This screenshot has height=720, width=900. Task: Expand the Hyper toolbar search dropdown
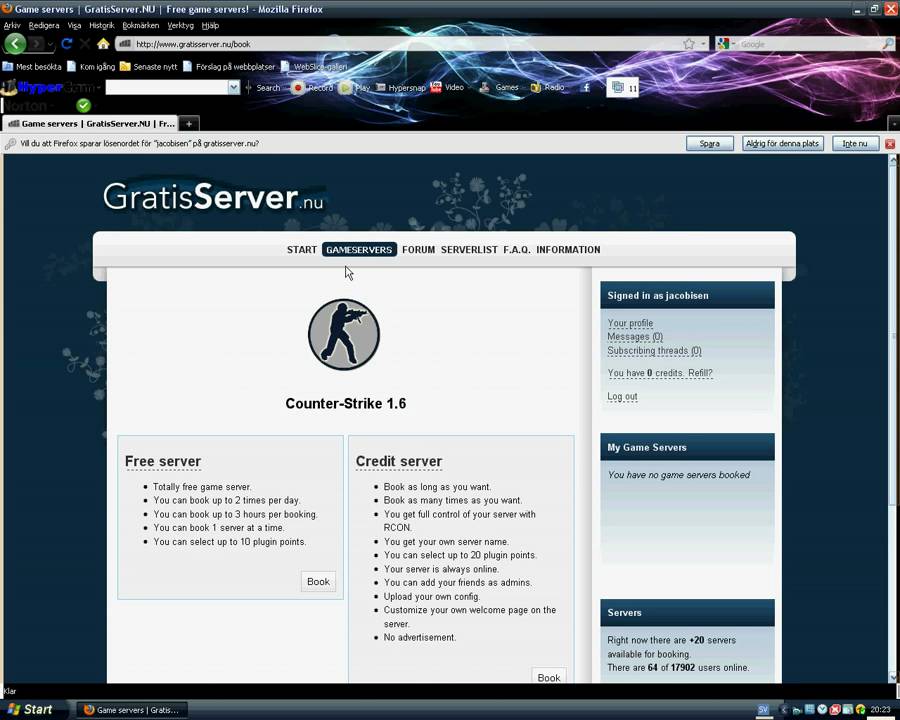(234, 87)
